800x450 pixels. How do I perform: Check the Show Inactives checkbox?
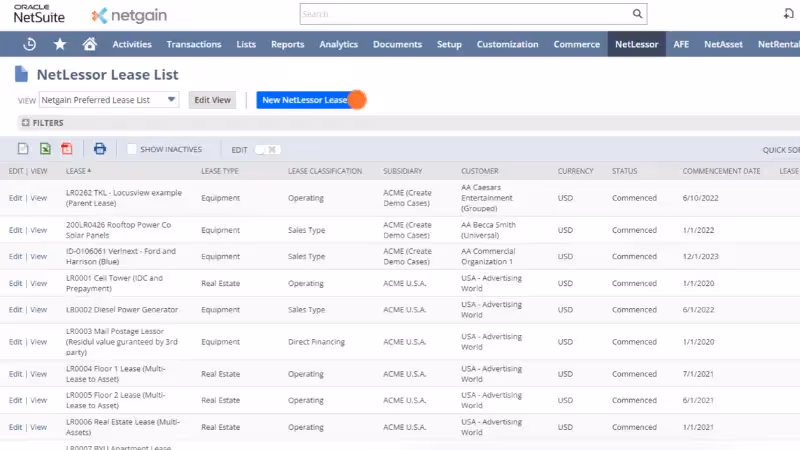(132, 149)
